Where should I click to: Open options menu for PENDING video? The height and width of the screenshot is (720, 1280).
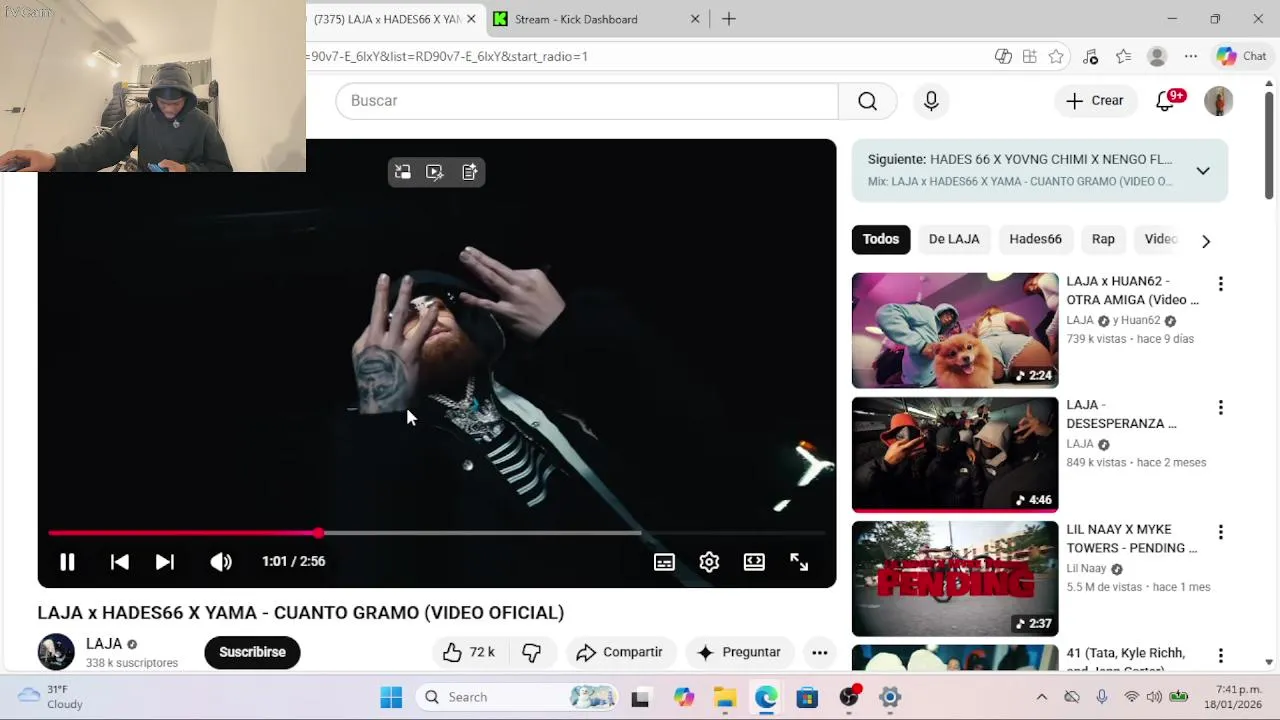click(1220, 532)
